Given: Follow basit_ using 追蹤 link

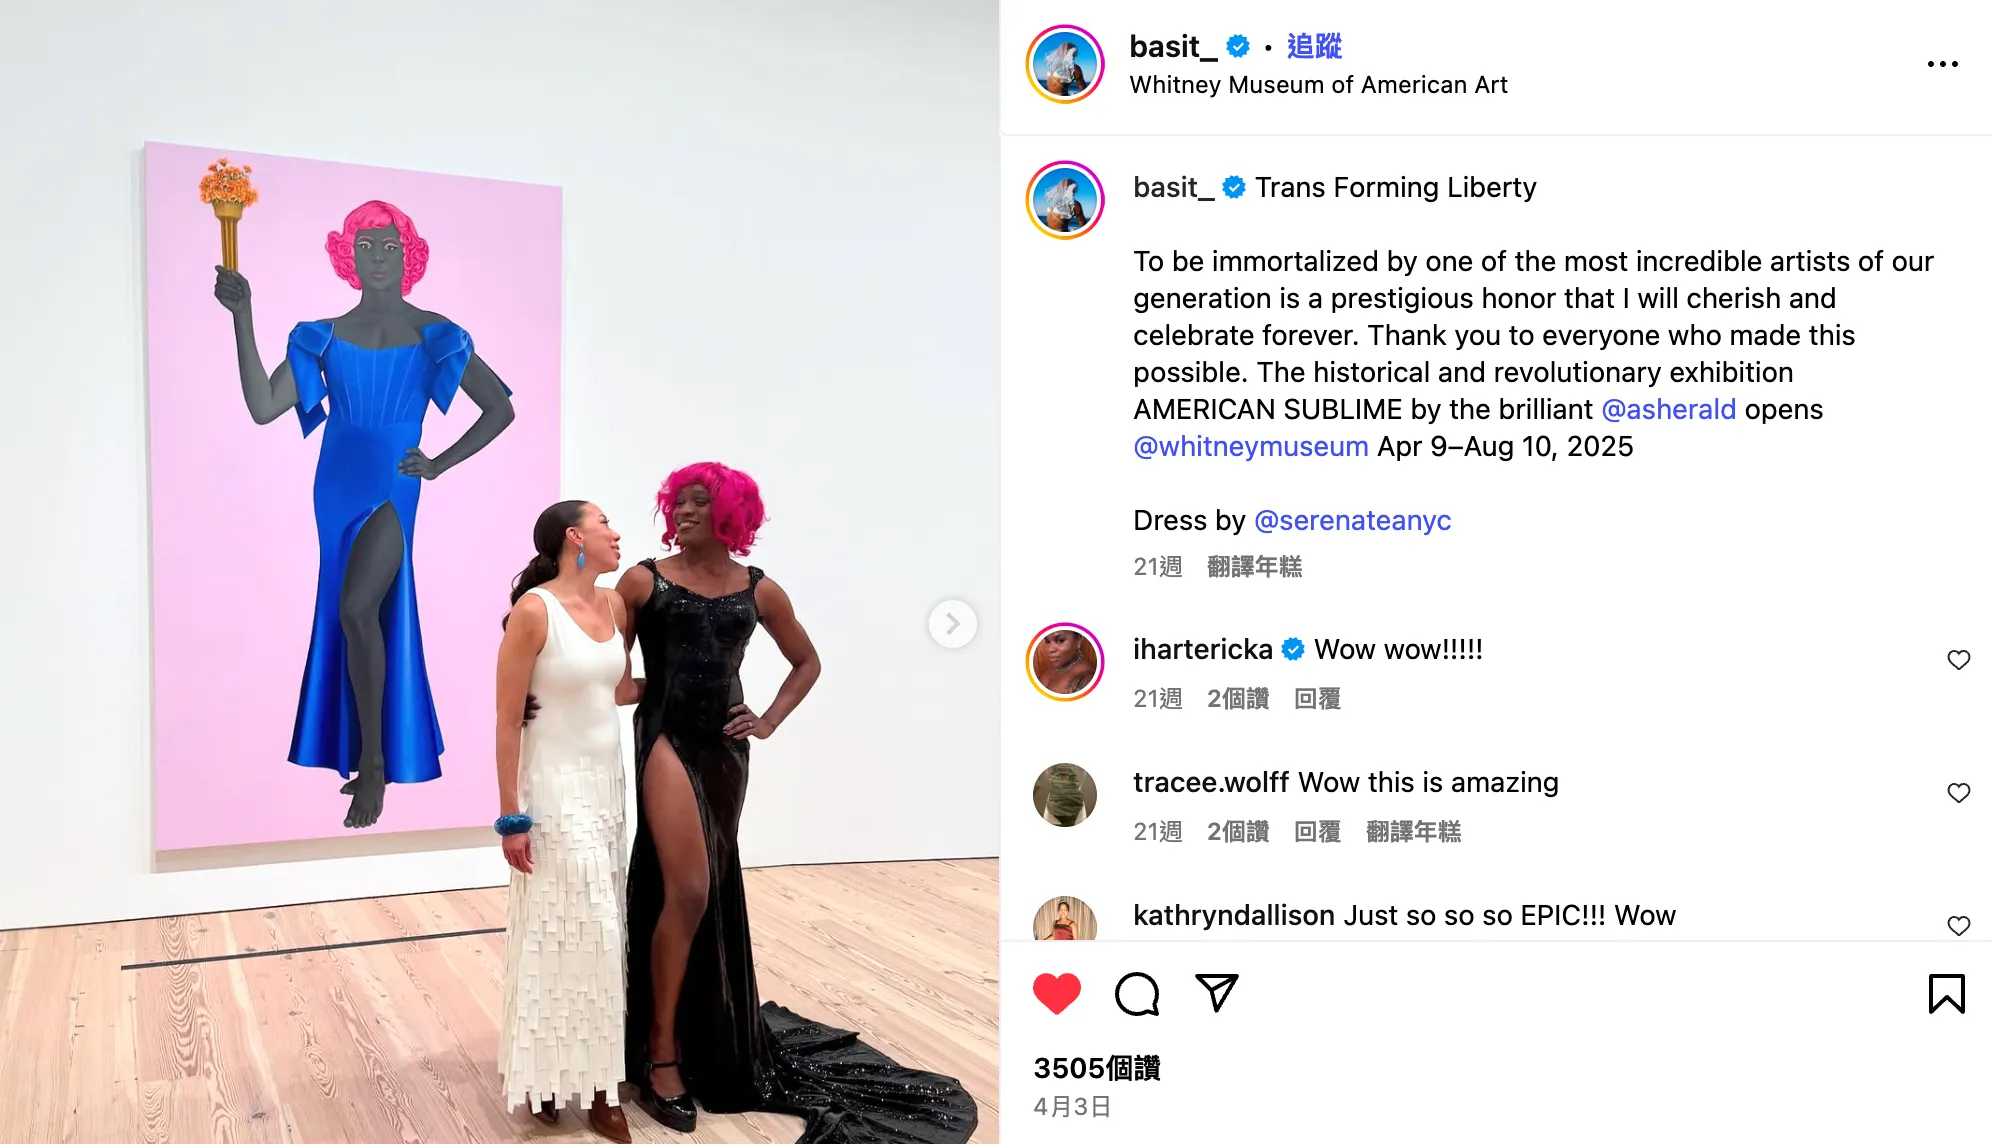Looking at the screenshot, I should [x=1314, y=46].
